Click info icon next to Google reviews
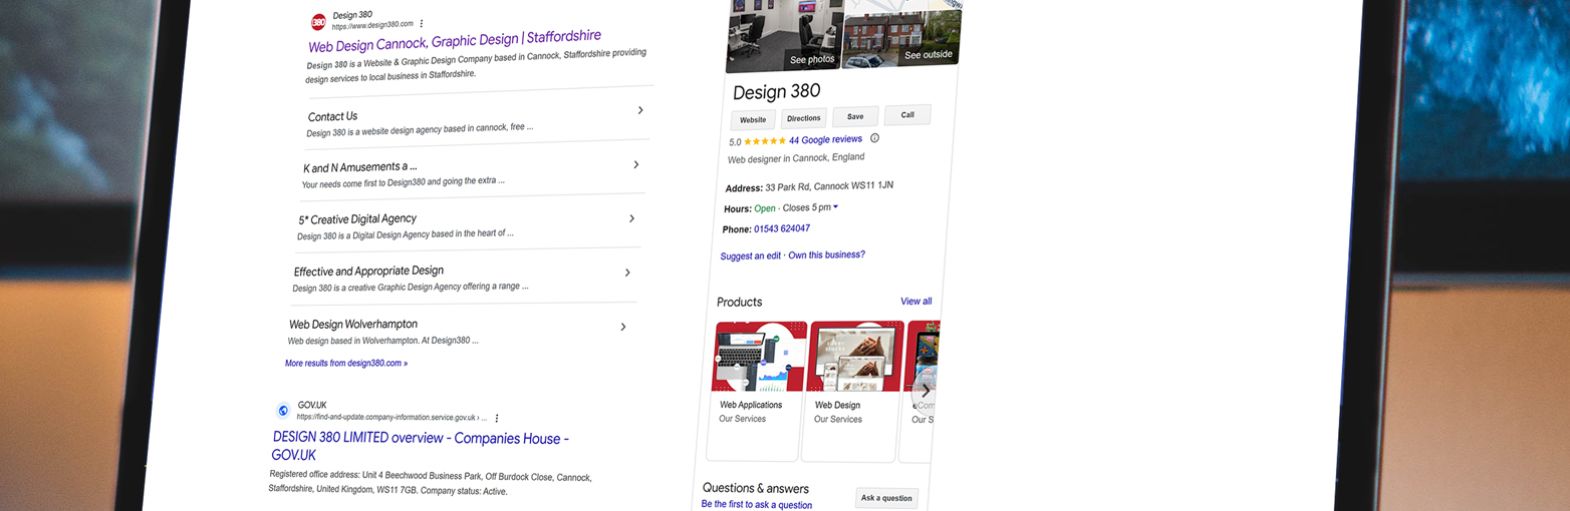Image resolution: width=1570 pixels, height=511 pixels. [x=874, y=138]
